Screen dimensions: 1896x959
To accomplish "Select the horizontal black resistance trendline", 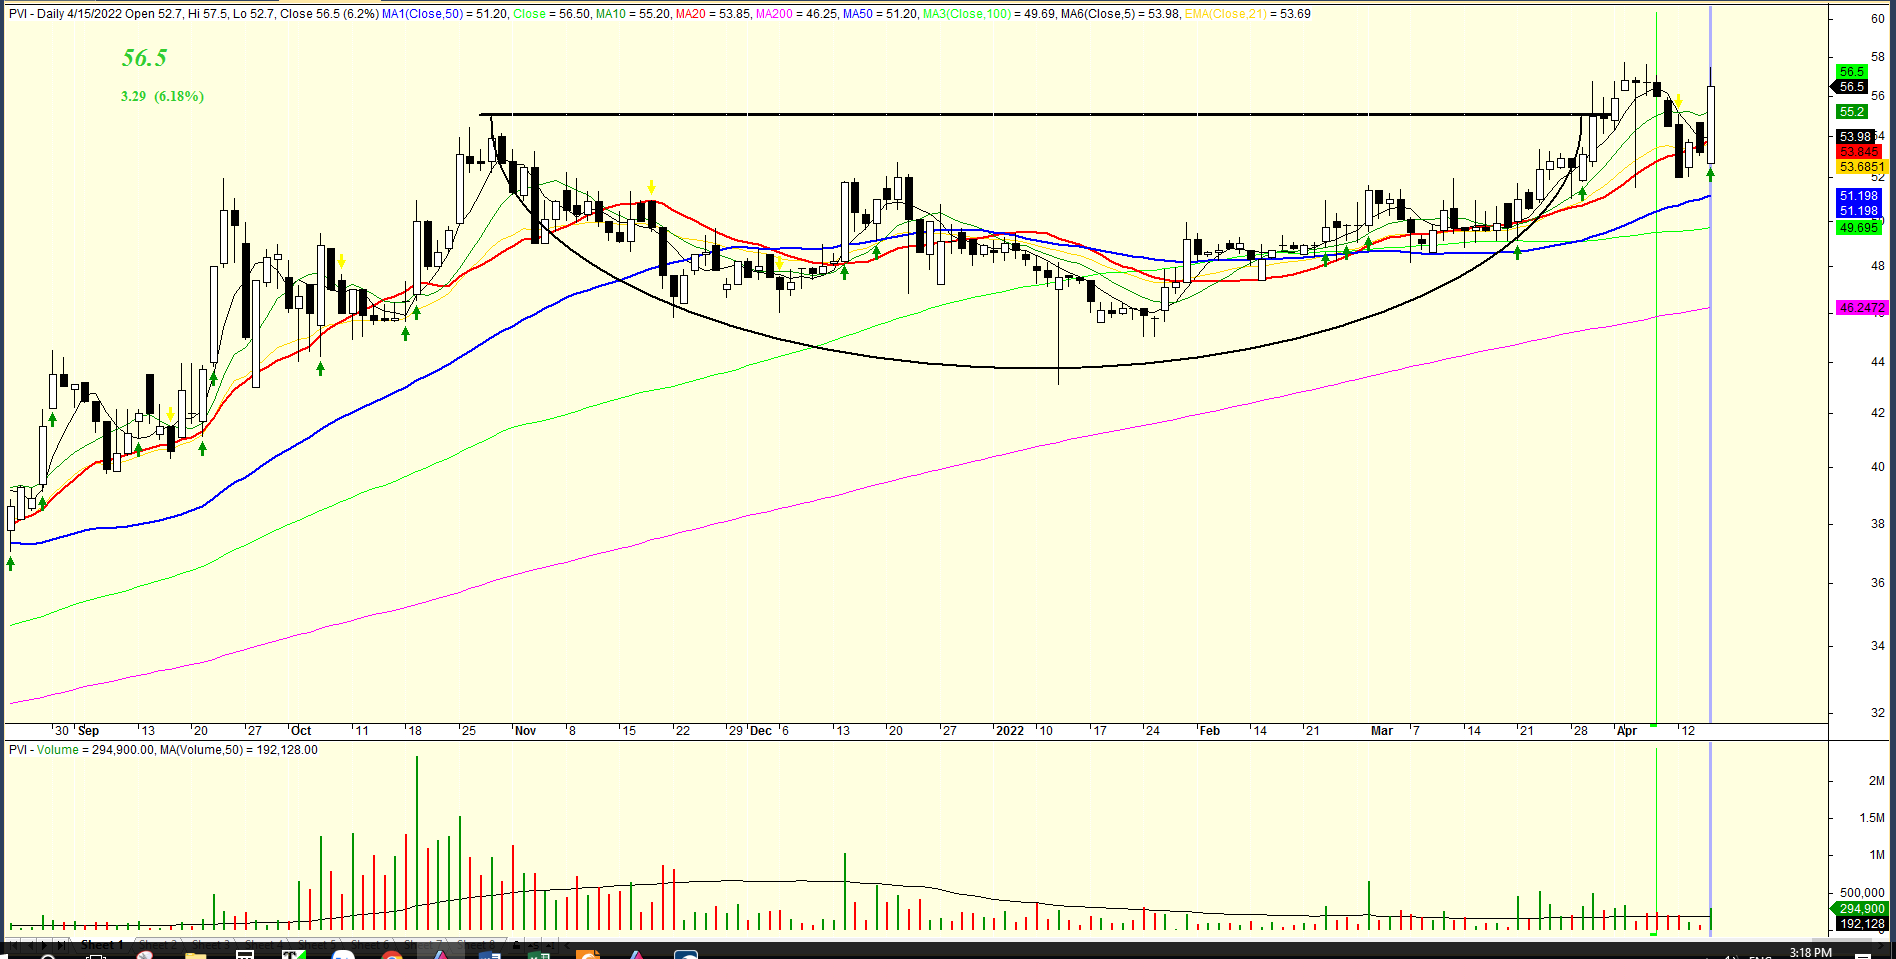I will click(x=1000, y=115).
